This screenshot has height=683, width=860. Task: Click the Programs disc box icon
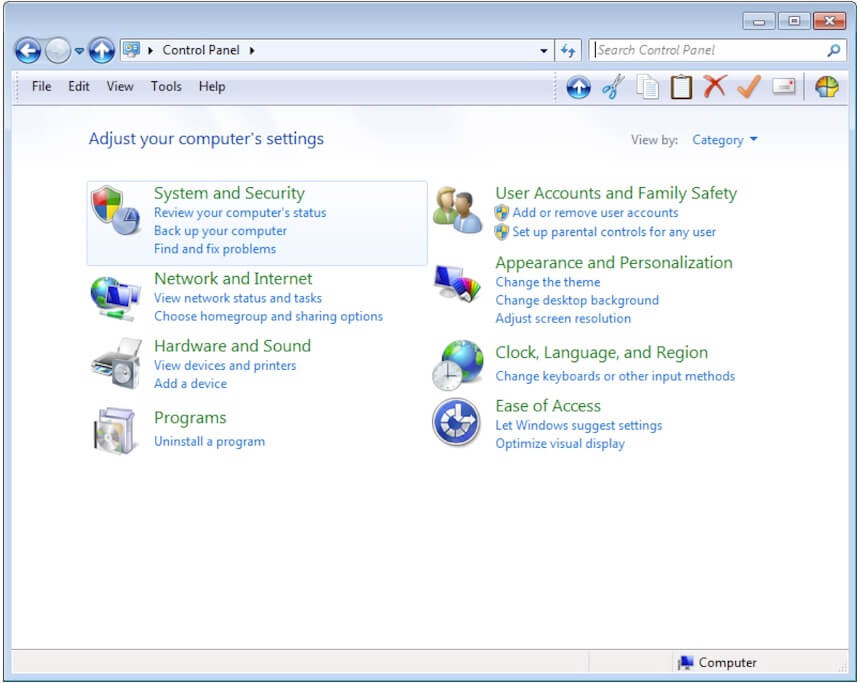coord(115,431)
